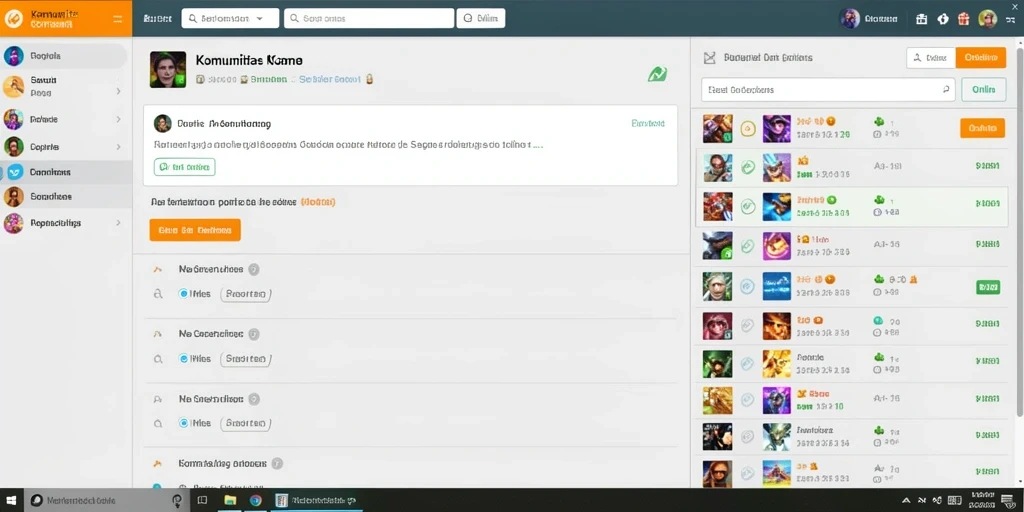The width and height of the screenshot is (1024, 512).
Task: Click the user avatar left of the username
Action: click(850, 18)
